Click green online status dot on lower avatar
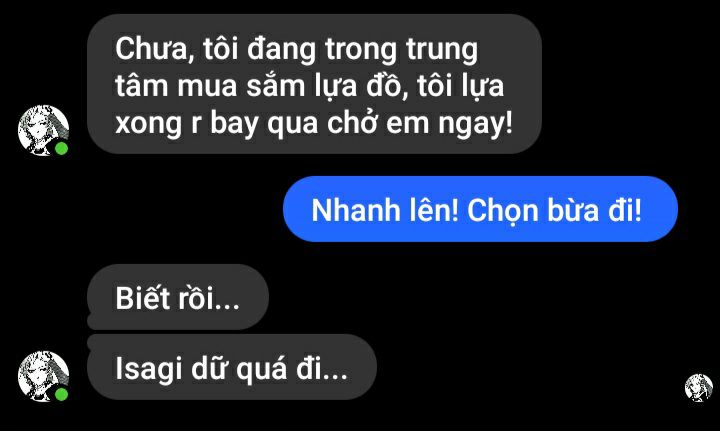The height and width of the screenshot is (431, 720). 62,394
